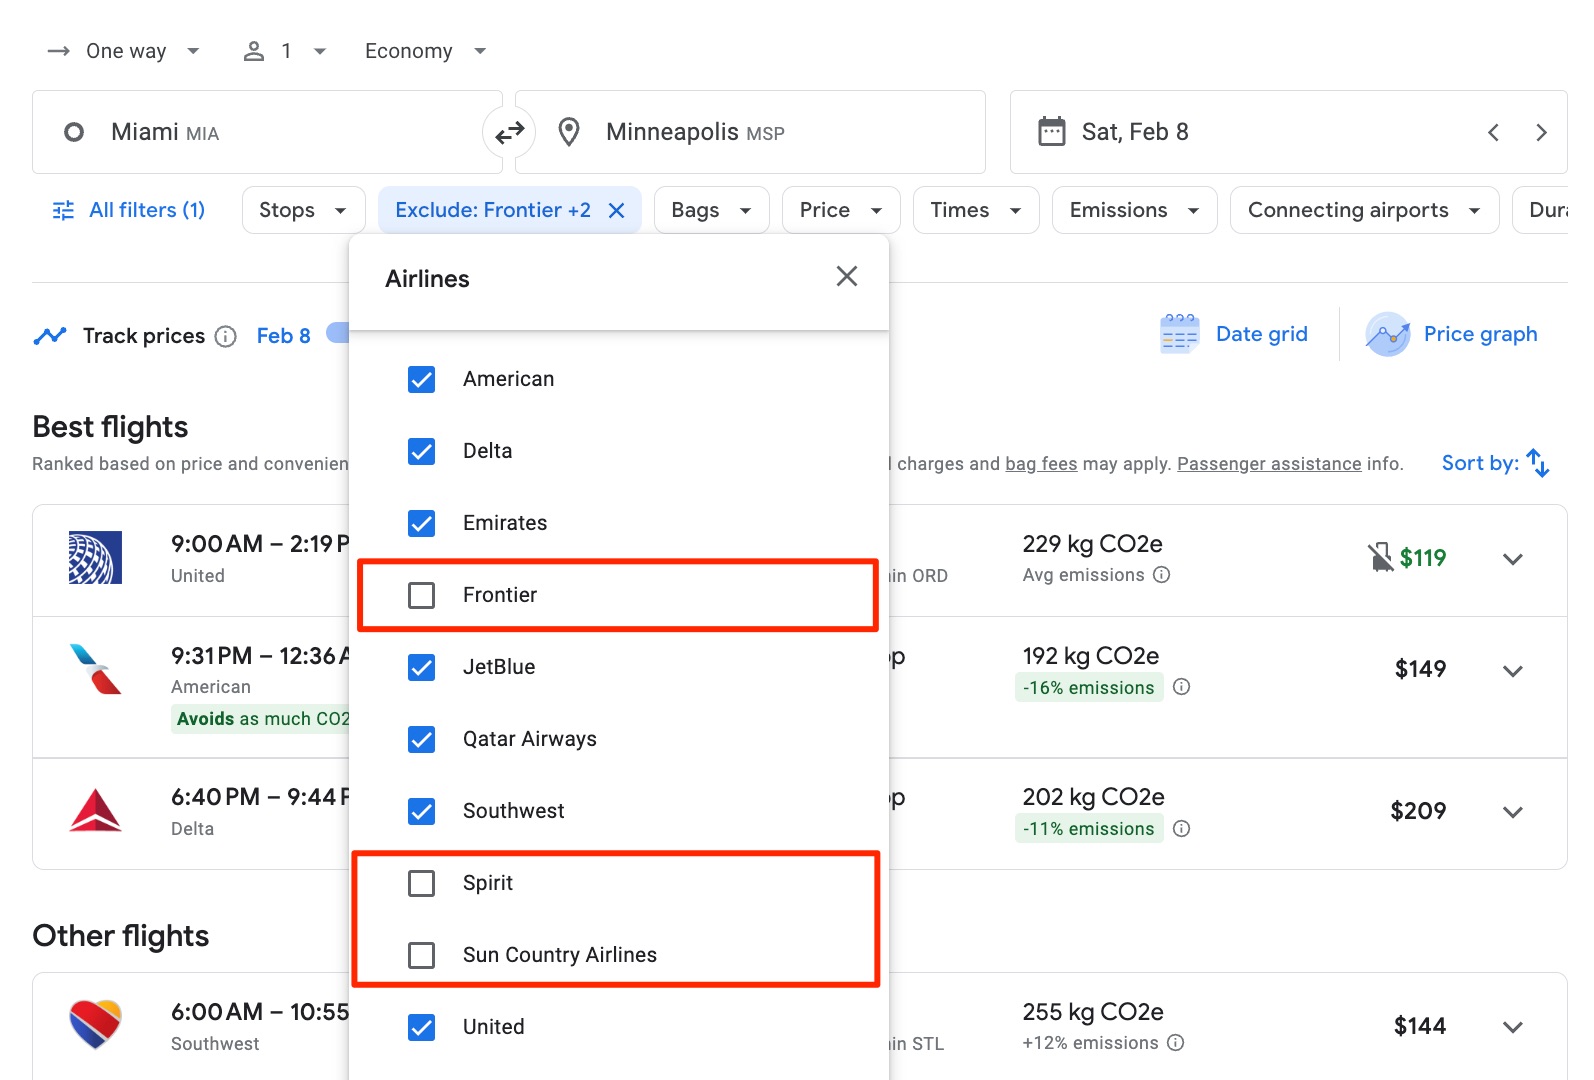1594x1080 pixels.
Task: Show info for Avg emissions on United flight
Action: [1161, 575]
